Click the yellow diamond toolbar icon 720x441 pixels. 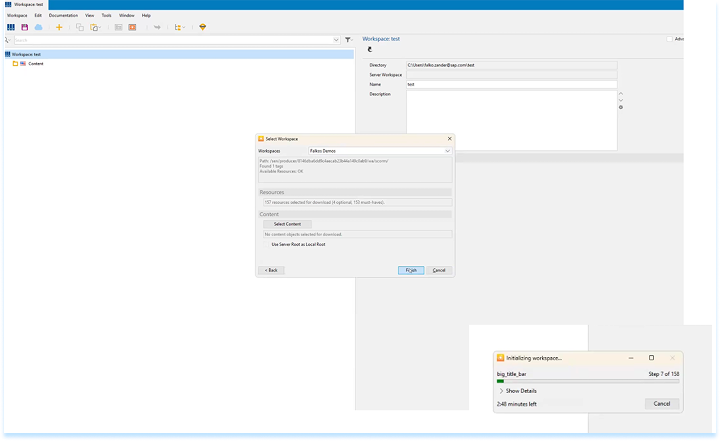click(202, 27)
